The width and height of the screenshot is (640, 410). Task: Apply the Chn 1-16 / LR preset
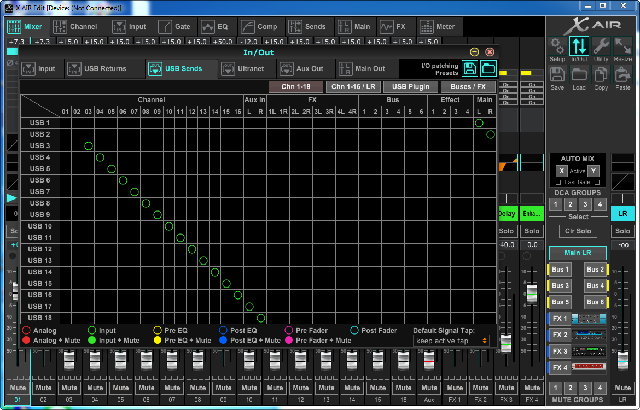point(353,86)
